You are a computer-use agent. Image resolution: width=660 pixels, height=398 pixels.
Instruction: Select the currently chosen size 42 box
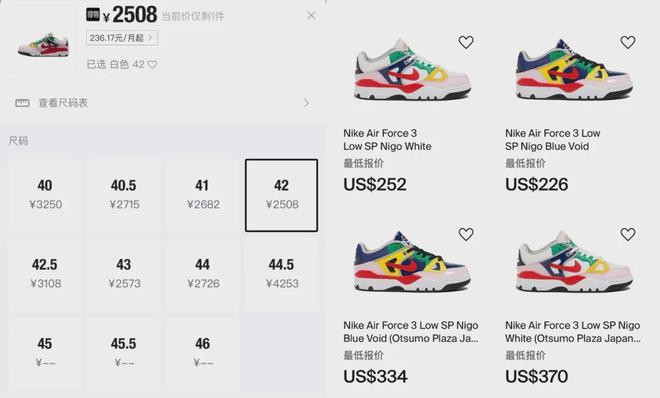pos(282,195)
